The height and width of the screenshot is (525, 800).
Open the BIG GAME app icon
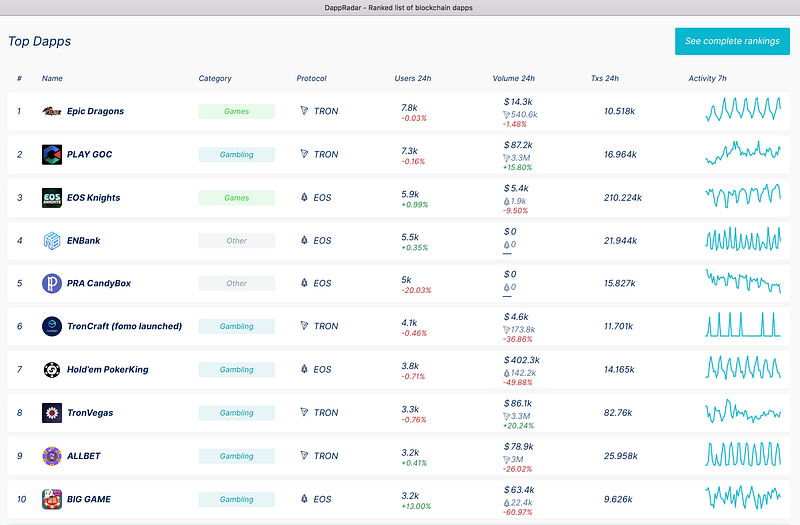[52, 499]
